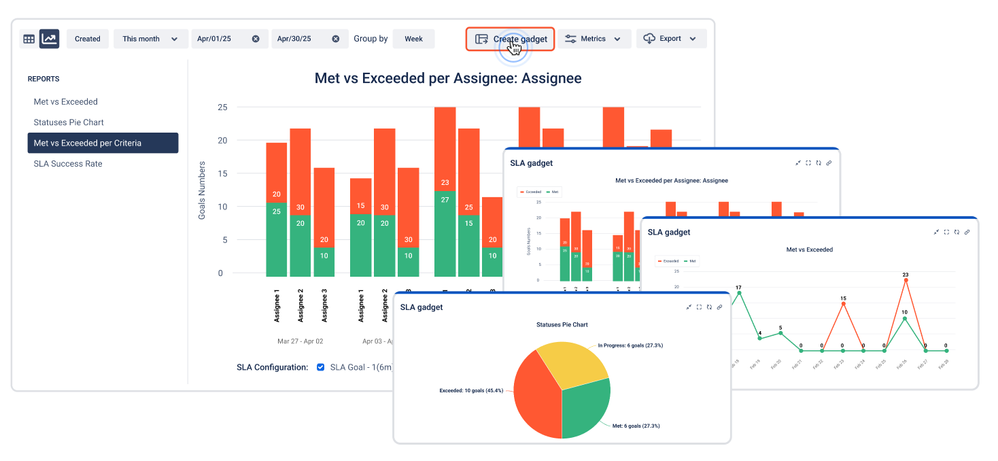Screen dimensions: 998x461
Task: Toggle Met legend in Assignee bar gadget
Action: (552, 191)
